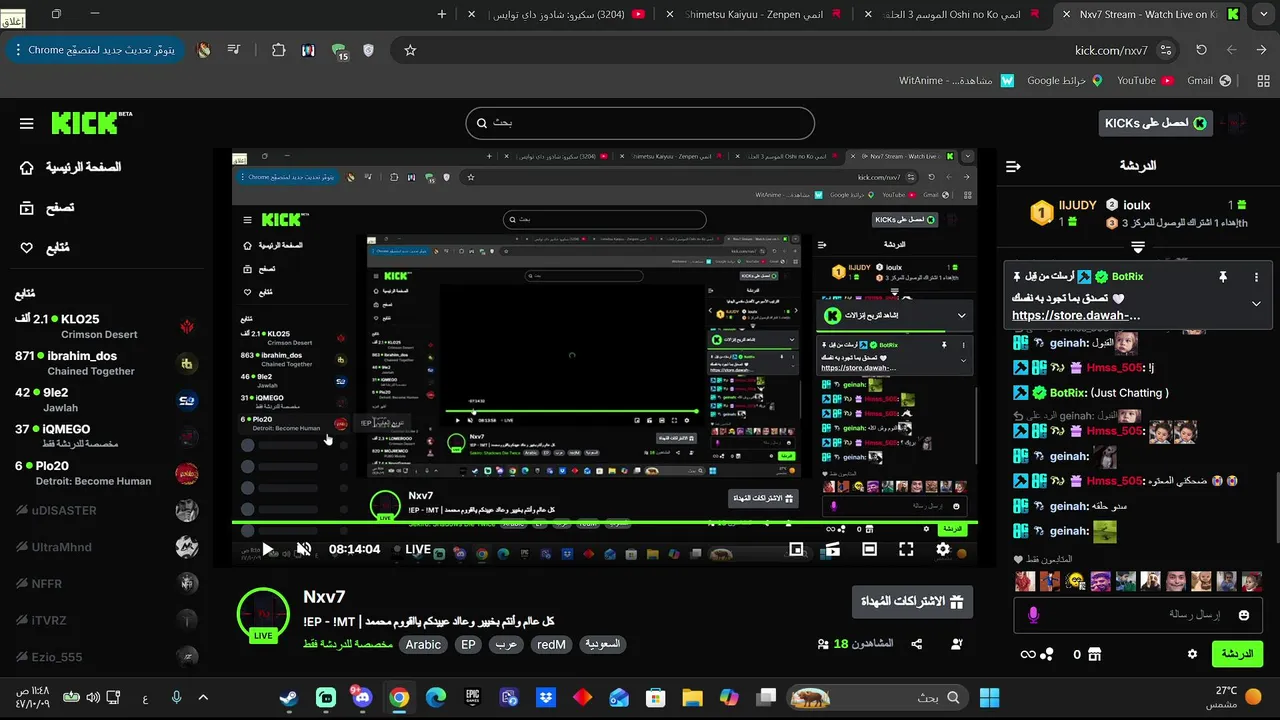Image resolution: width=1280 pixels, height=720 pixels.
Task: Open Nxv7 streamer avatar
Action: (x=263, y=614)
